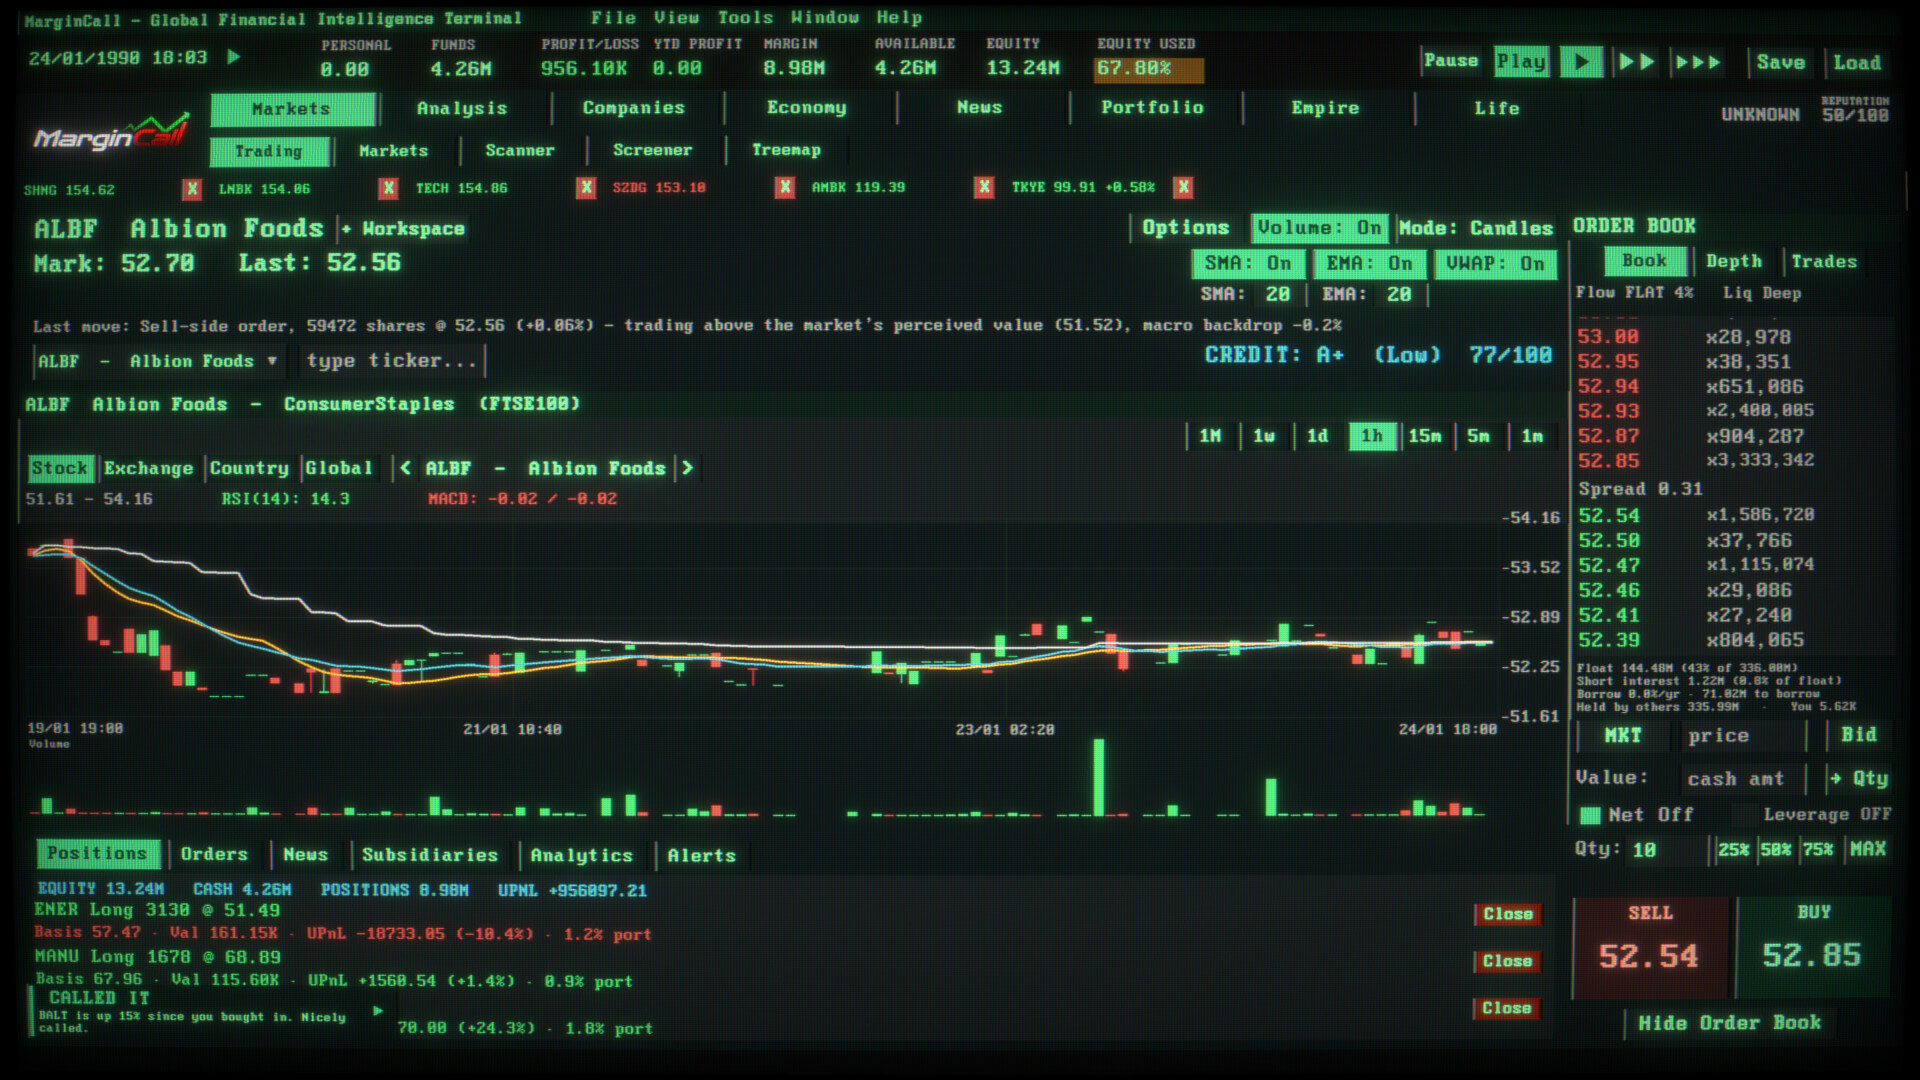Viewport: 1920px width, 1080px height.
Task: Click Hide Order Book
Action: coord(1729,1023)
